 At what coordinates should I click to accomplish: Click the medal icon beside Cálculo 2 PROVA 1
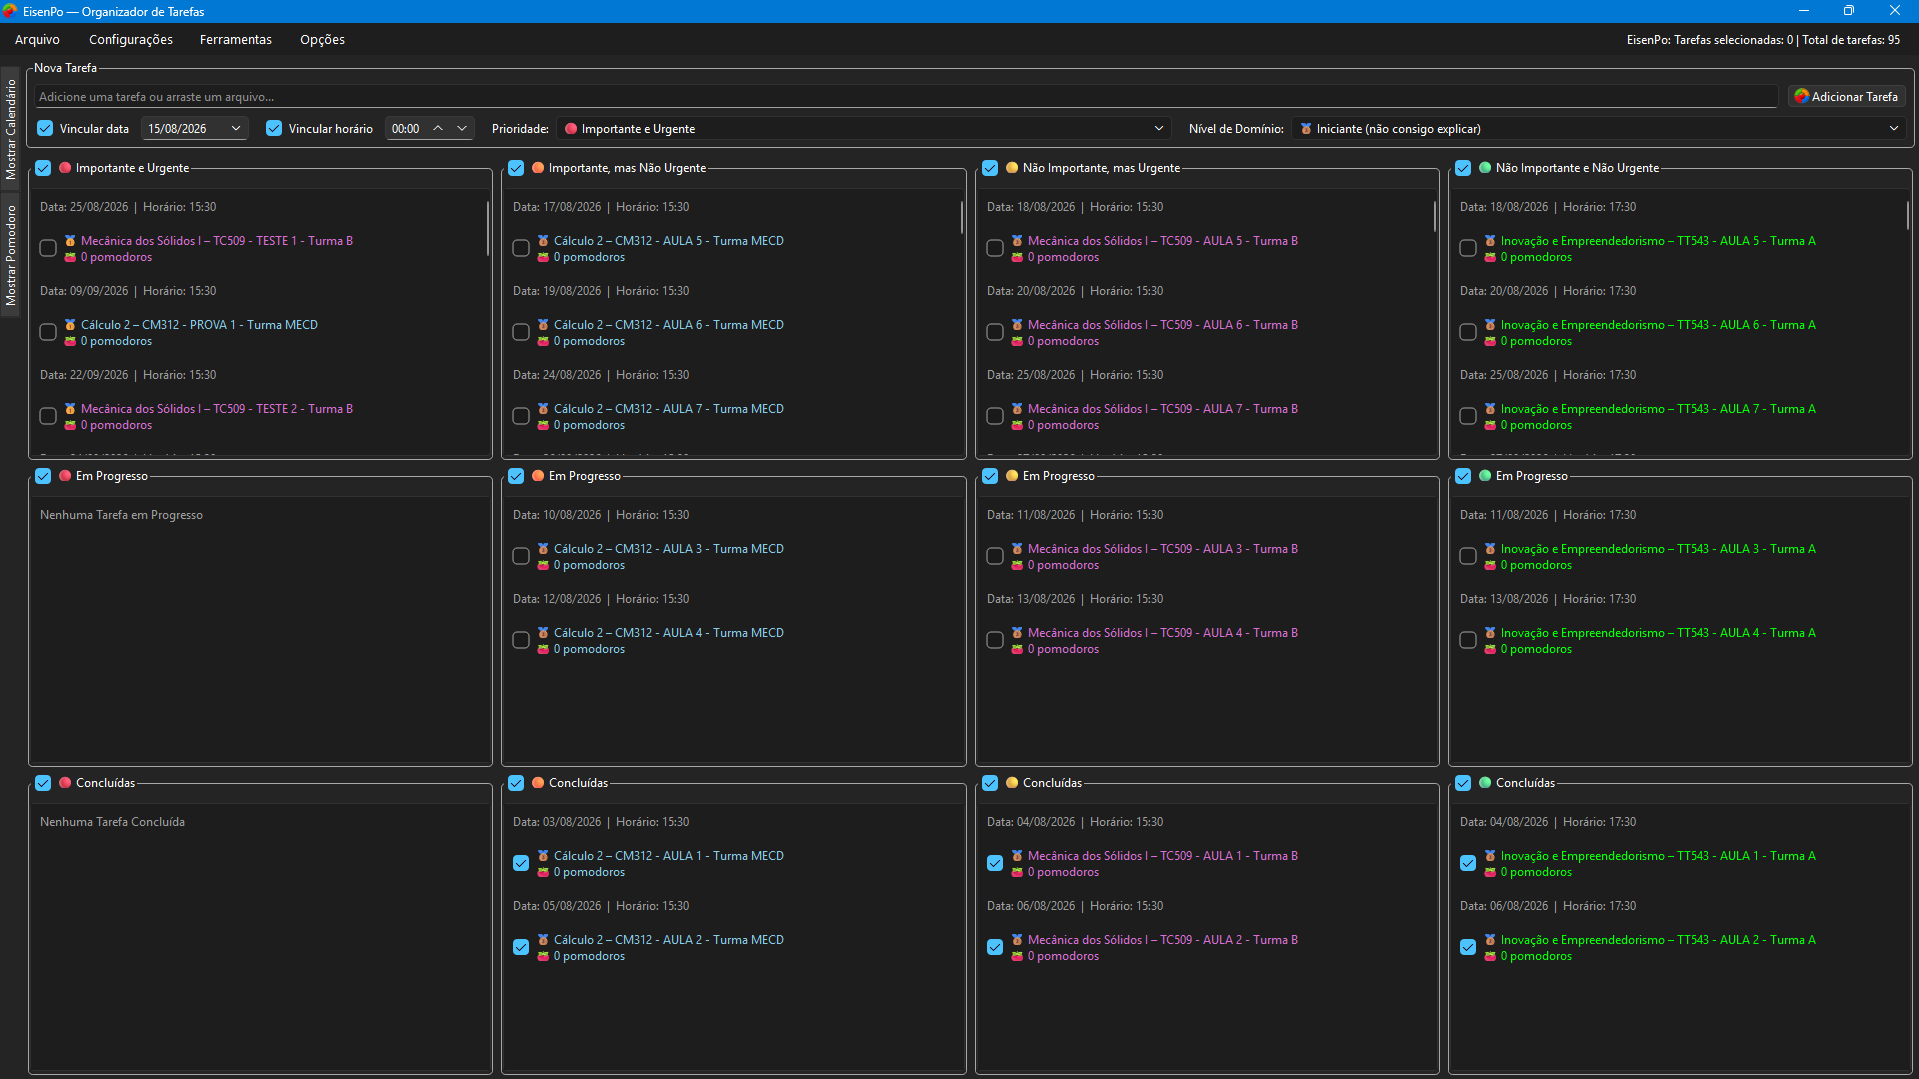[70, 325]
